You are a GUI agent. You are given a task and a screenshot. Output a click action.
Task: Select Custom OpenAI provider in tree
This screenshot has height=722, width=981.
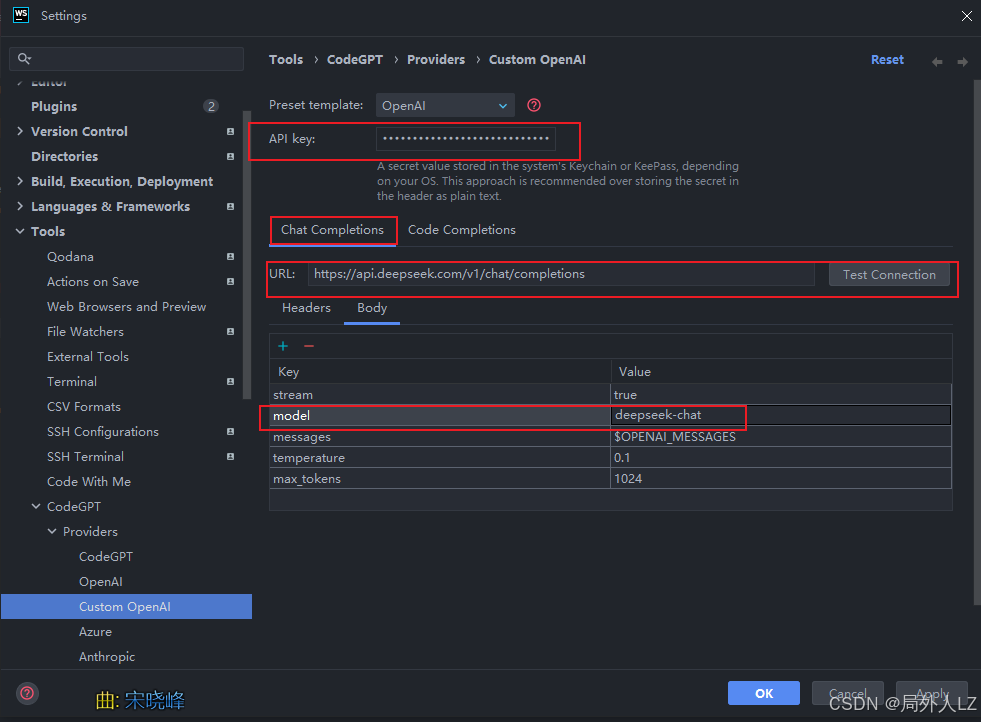(x=126, y=606)
